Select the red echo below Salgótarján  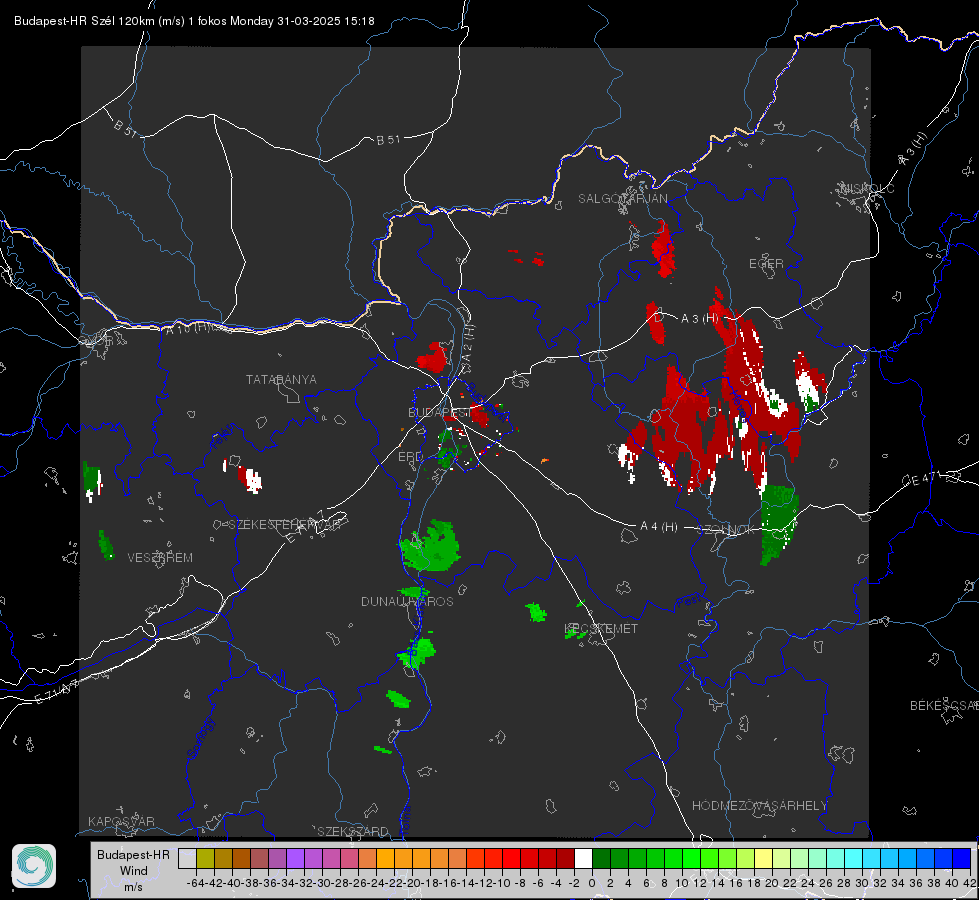click(663, 250)
